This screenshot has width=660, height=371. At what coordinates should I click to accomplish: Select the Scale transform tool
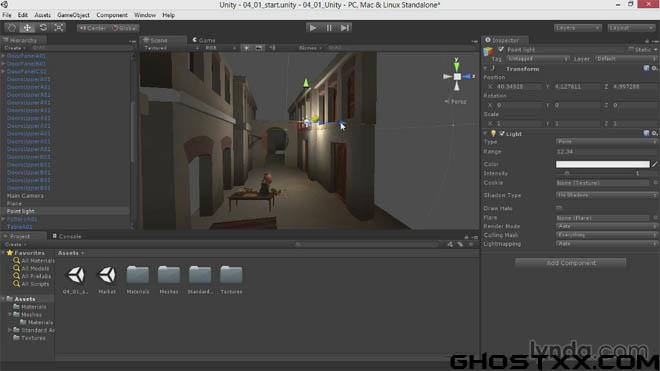(x=59, y=28)
